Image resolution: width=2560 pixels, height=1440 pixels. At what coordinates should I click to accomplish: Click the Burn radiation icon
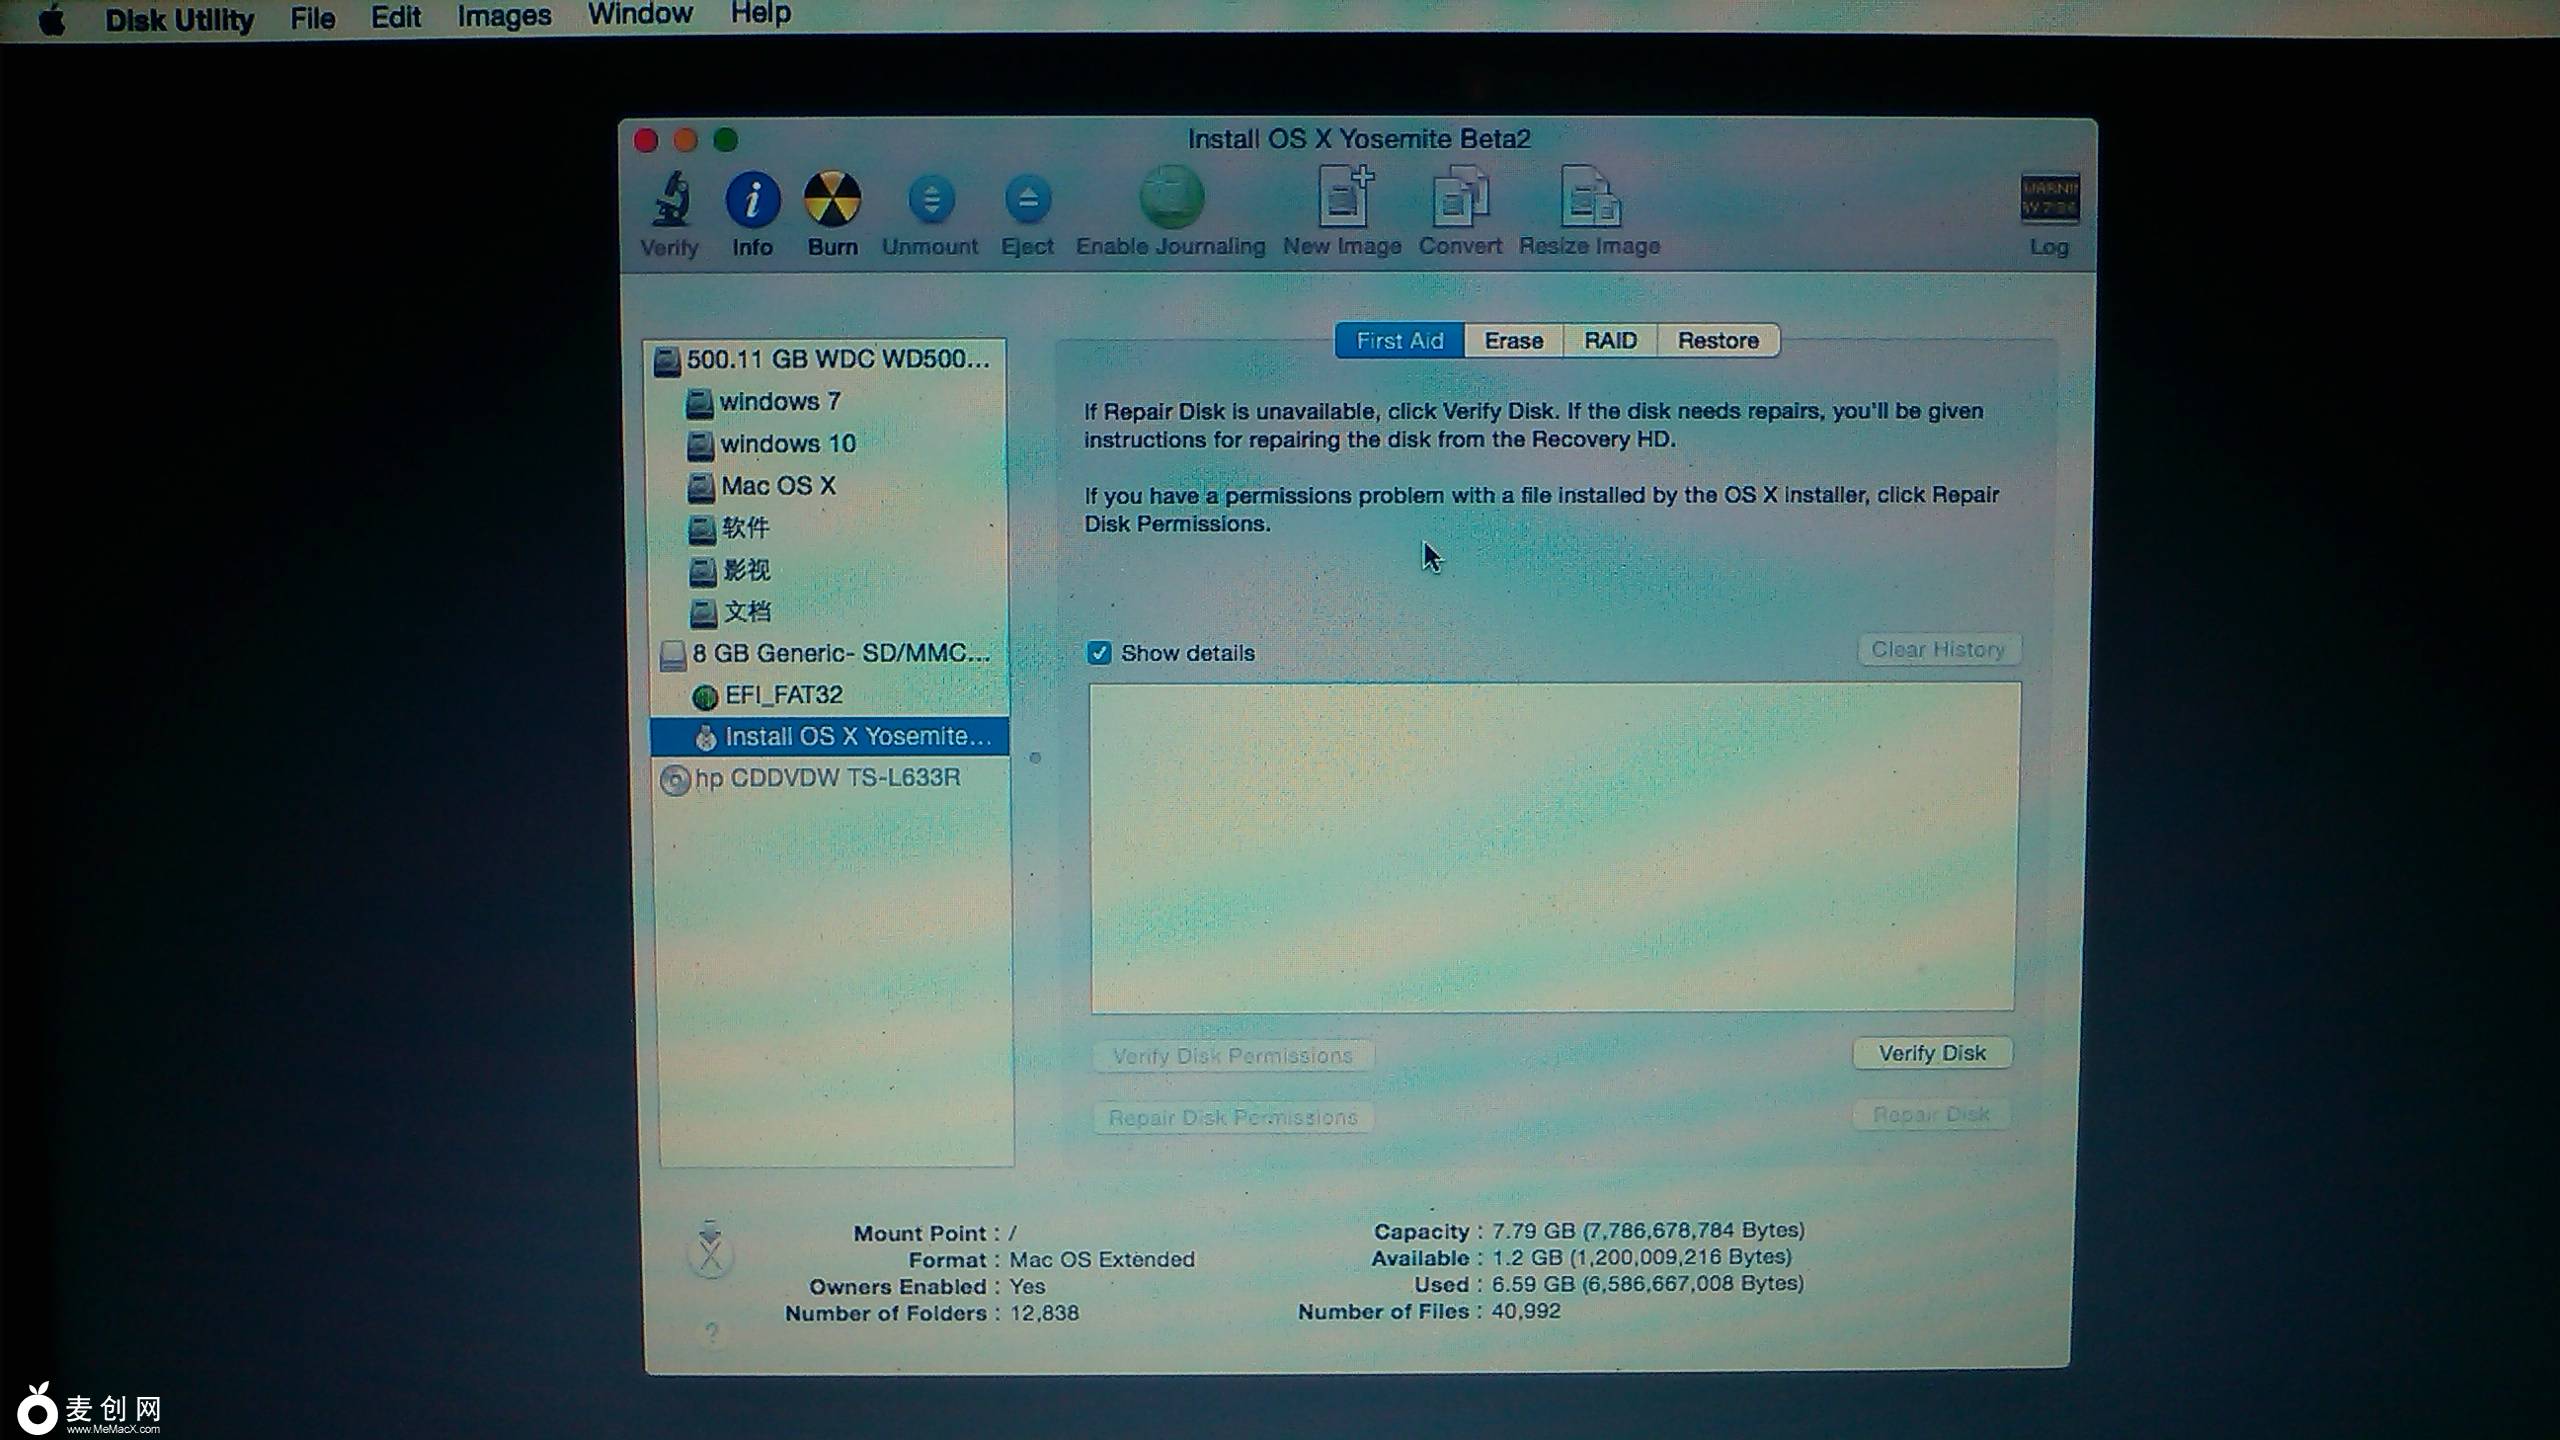click(x=832, y=200)
